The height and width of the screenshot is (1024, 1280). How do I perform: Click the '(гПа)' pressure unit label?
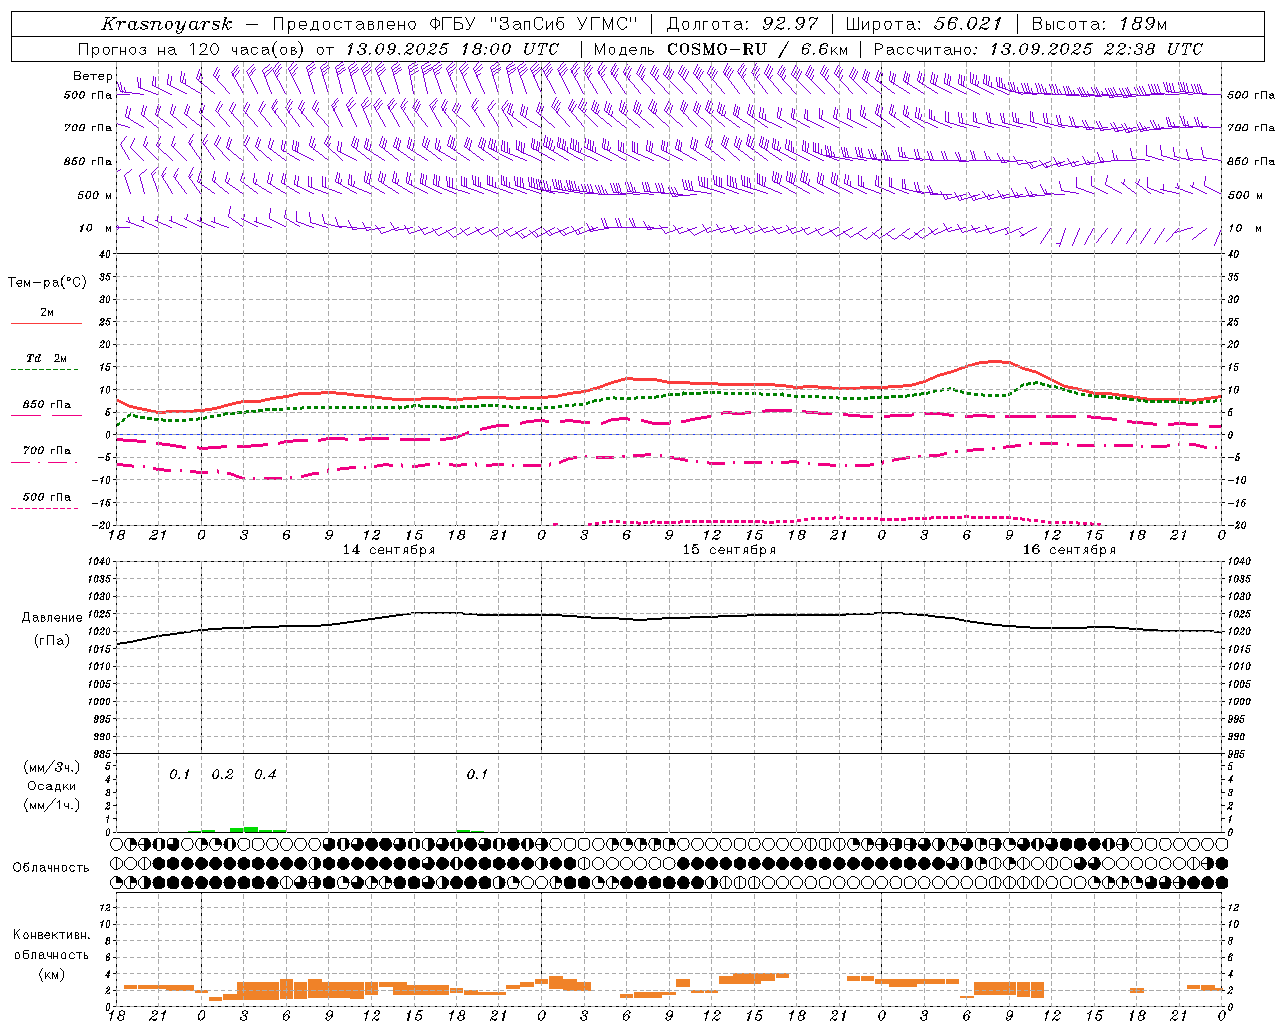[52, 640]
